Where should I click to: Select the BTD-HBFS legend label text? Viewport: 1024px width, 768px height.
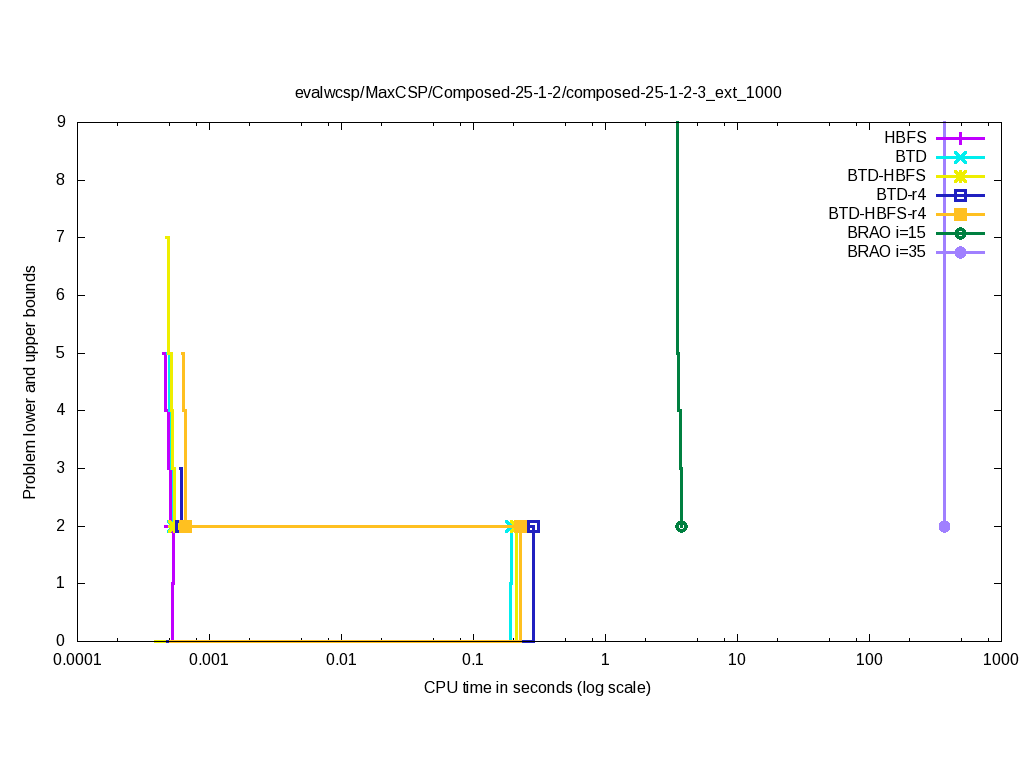point(886,176)
